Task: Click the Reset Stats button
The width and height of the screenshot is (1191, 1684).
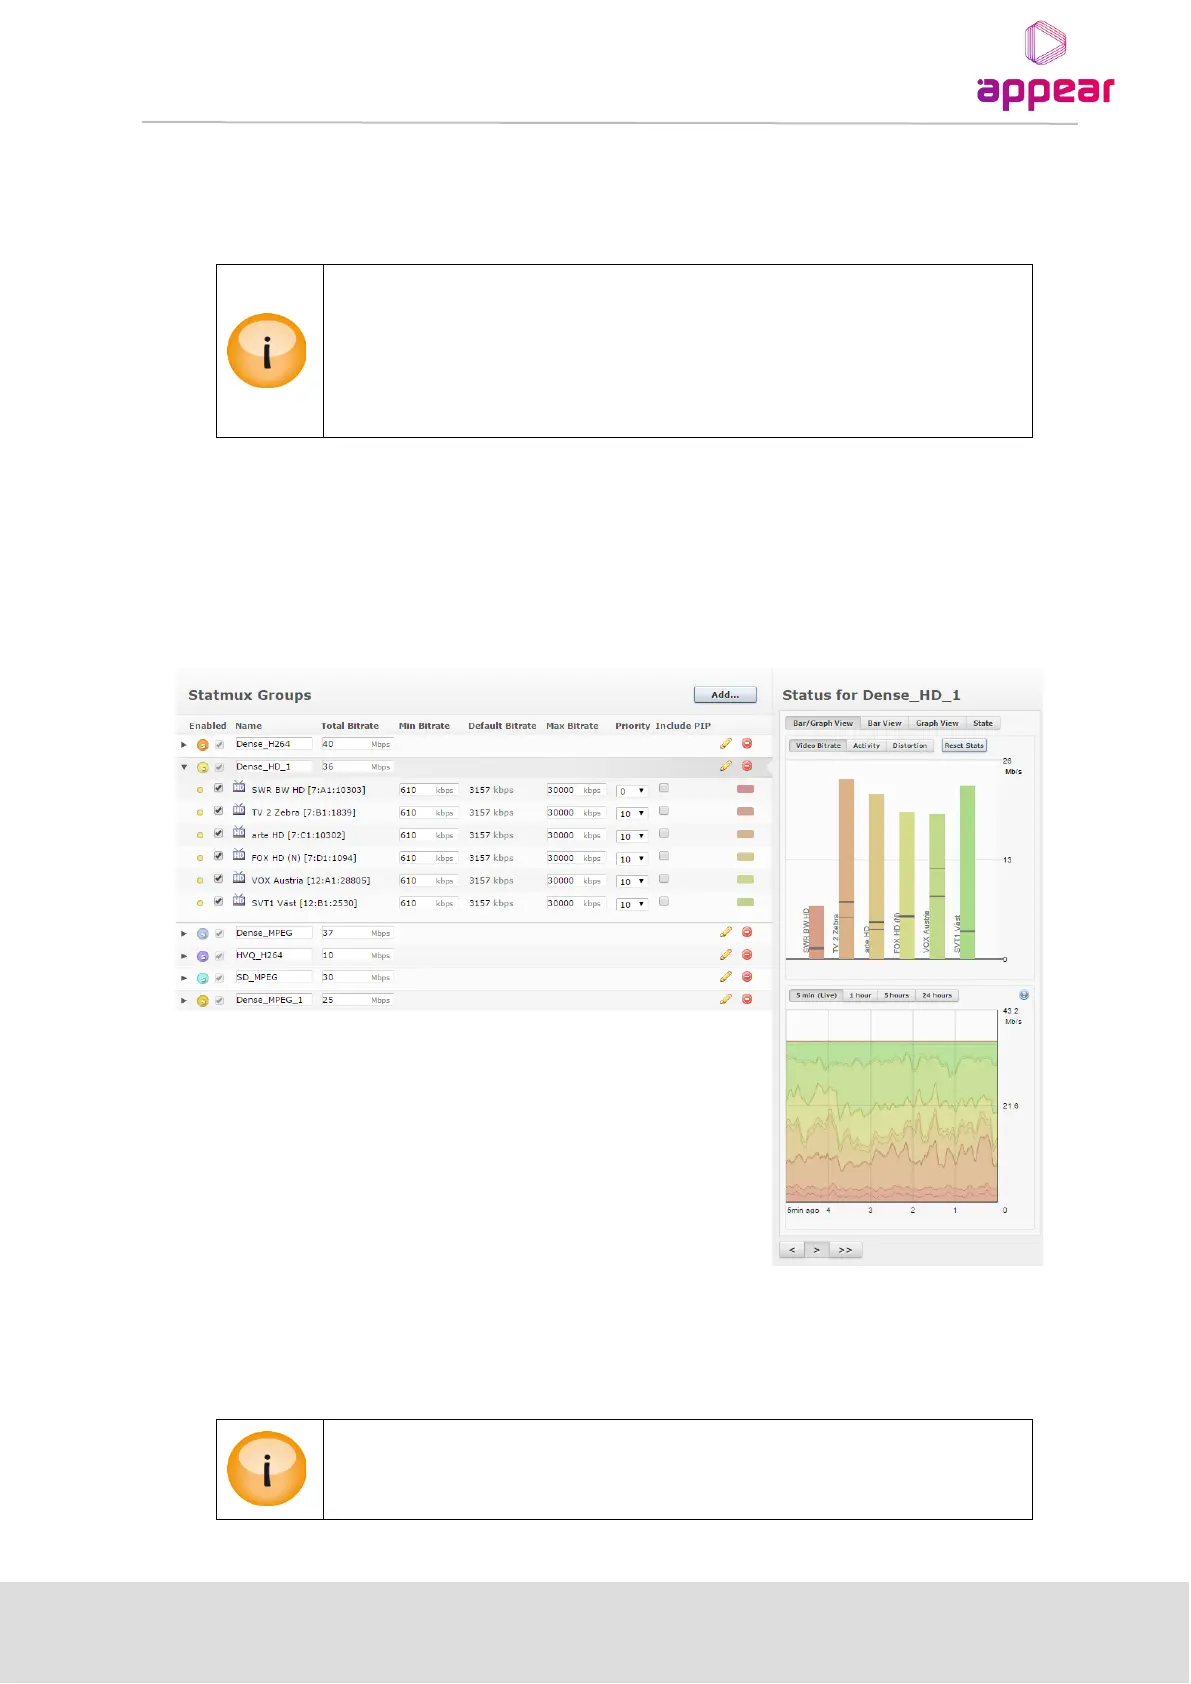Action: 964,745
